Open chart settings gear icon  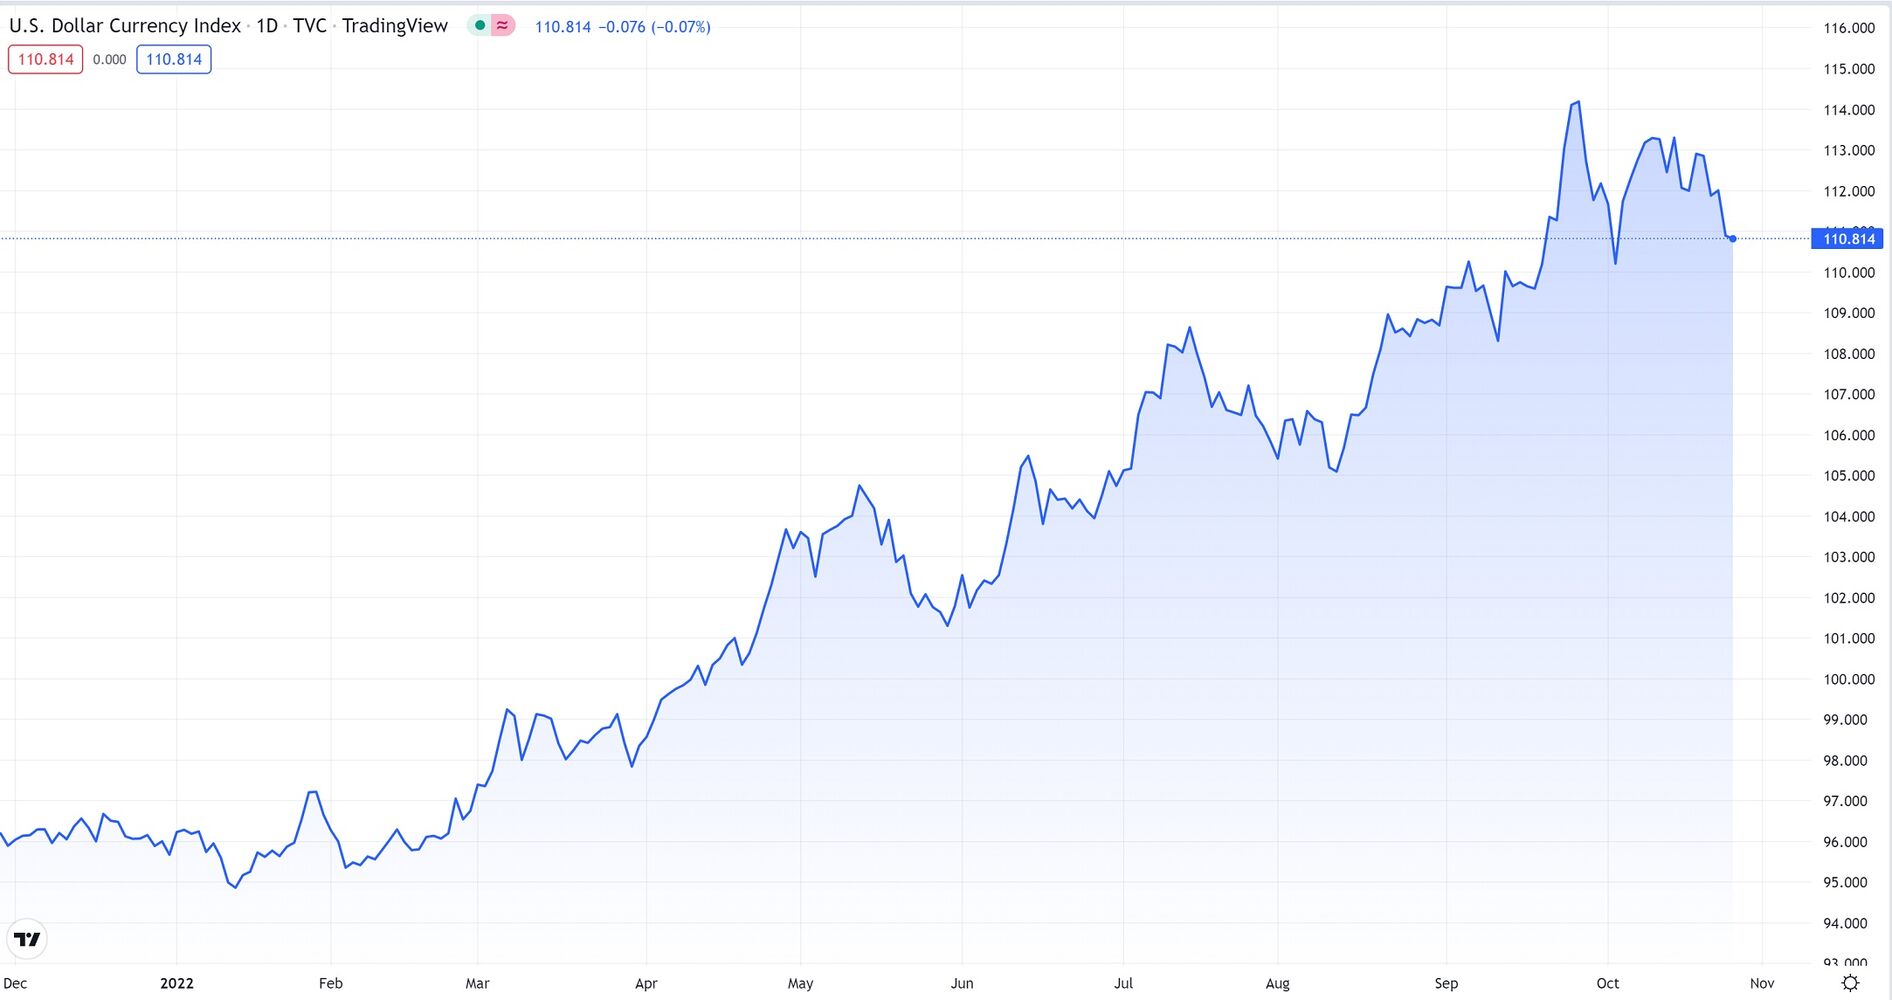(1850, 983)
